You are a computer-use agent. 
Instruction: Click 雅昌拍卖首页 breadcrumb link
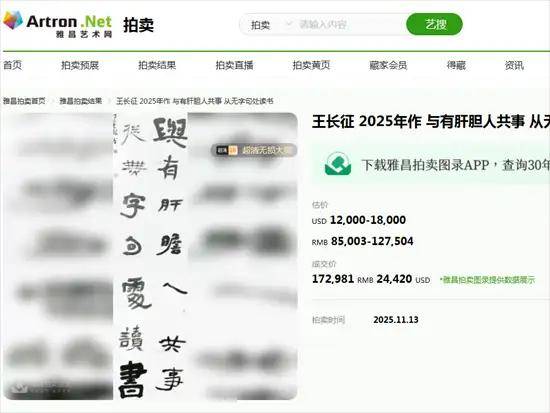(x=24, y=101)
